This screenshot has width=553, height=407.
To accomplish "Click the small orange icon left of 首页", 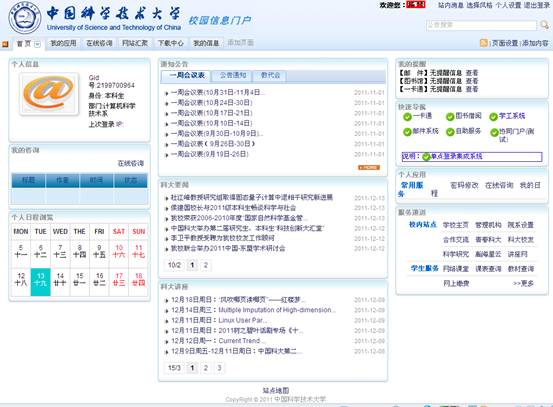I will click(5, 44).
